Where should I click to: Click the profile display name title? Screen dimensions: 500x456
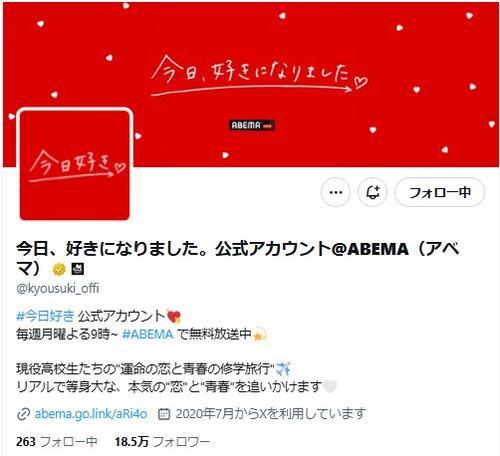pyautogui.click(x=238, y=258)
